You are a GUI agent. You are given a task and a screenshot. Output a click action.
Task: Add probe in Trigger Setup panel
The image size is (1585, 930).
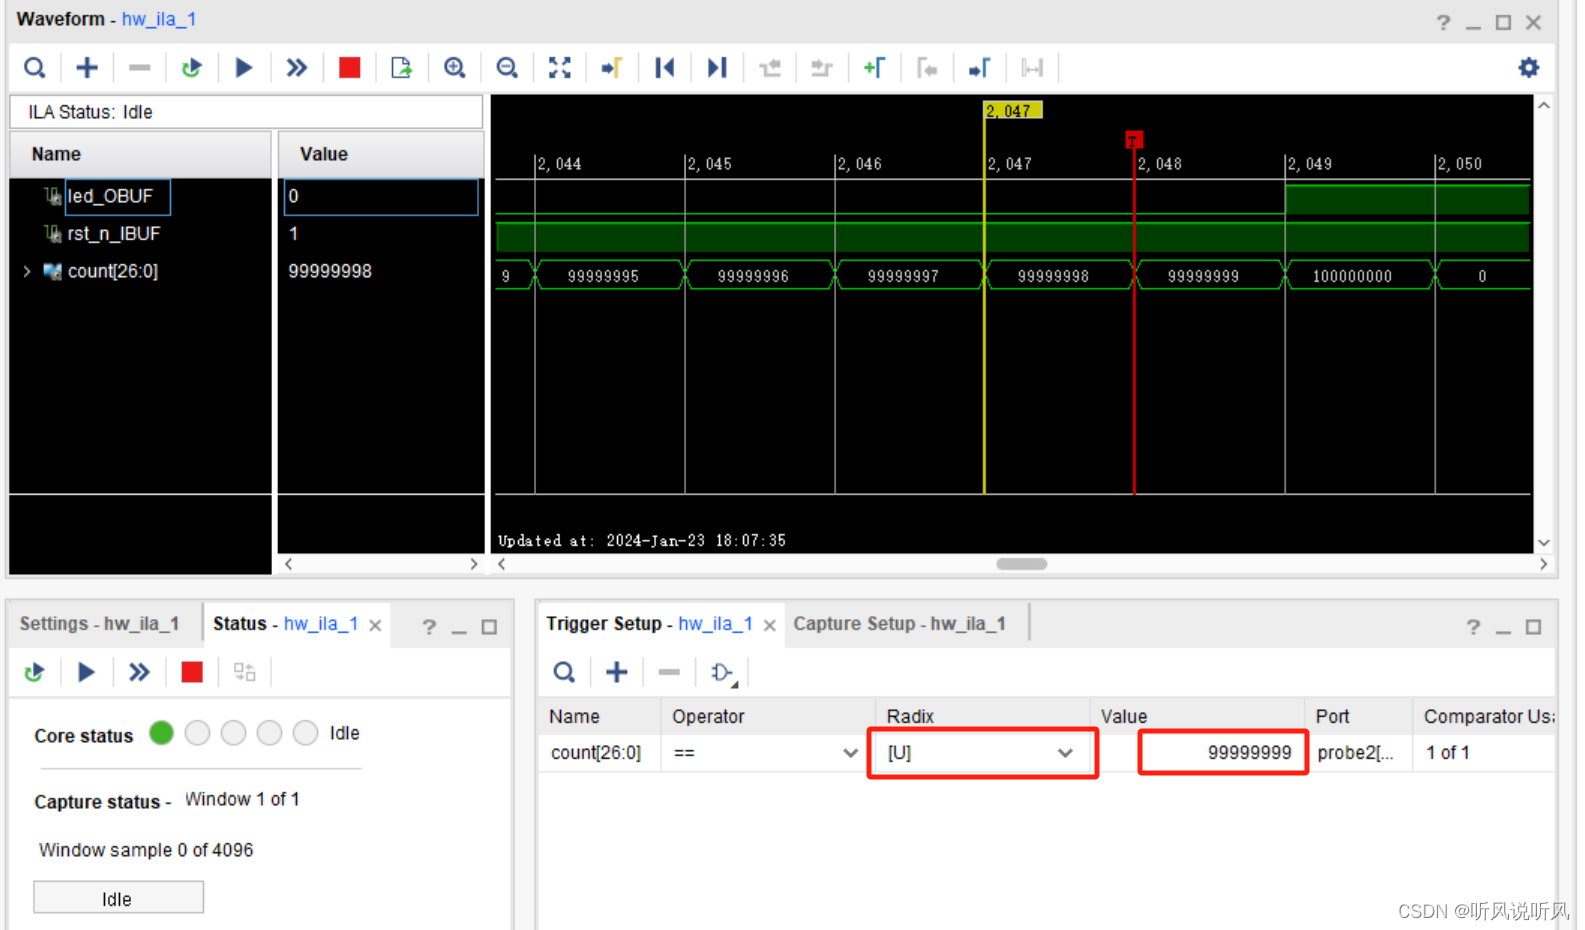tap(617, 672)
